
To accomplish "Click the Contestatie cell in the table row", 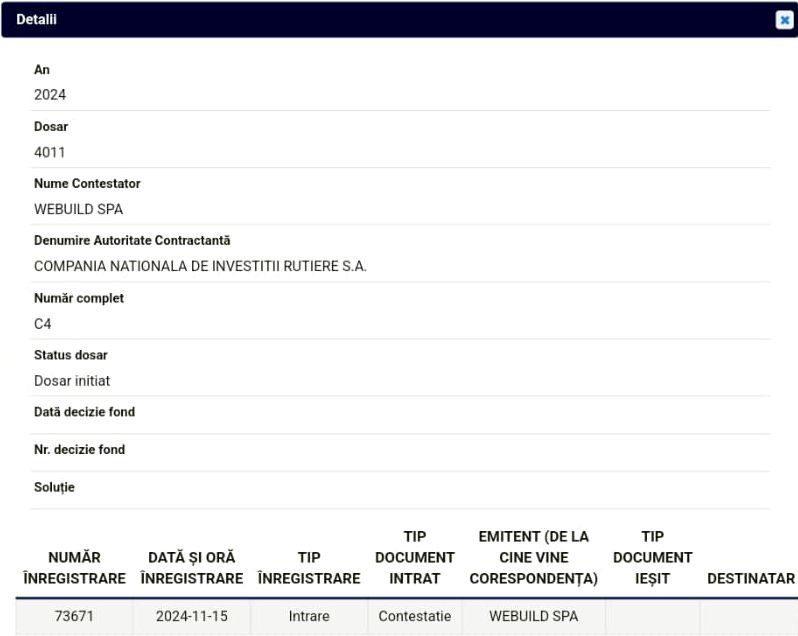I will (415, 616).
